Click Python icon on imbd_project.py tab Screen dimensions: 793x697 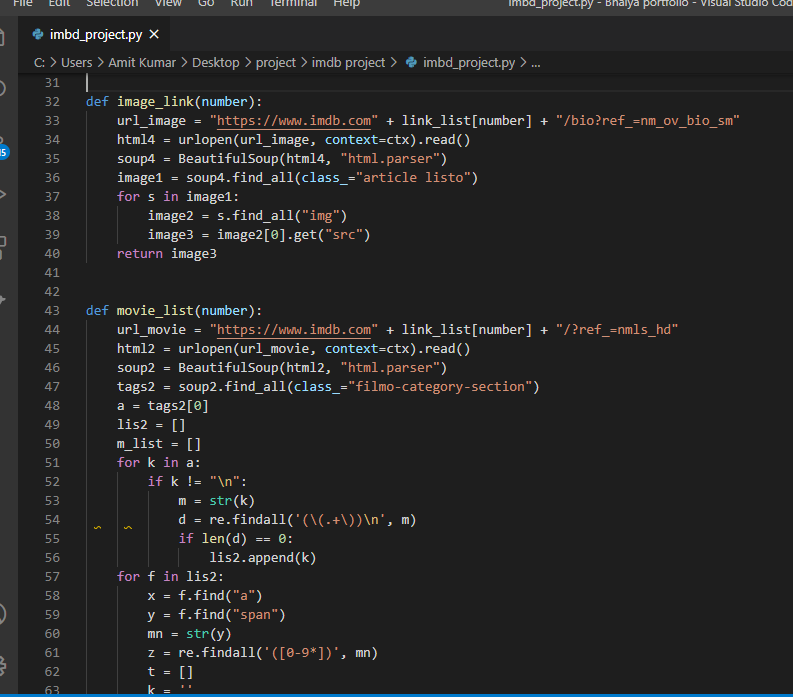pos(38,35)
